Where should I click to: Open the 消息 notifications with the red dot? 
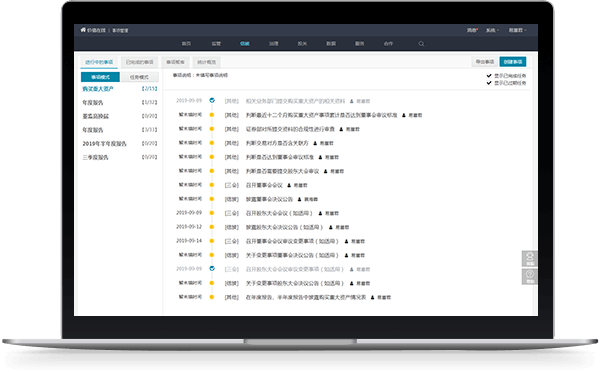(x=472, y=30)
